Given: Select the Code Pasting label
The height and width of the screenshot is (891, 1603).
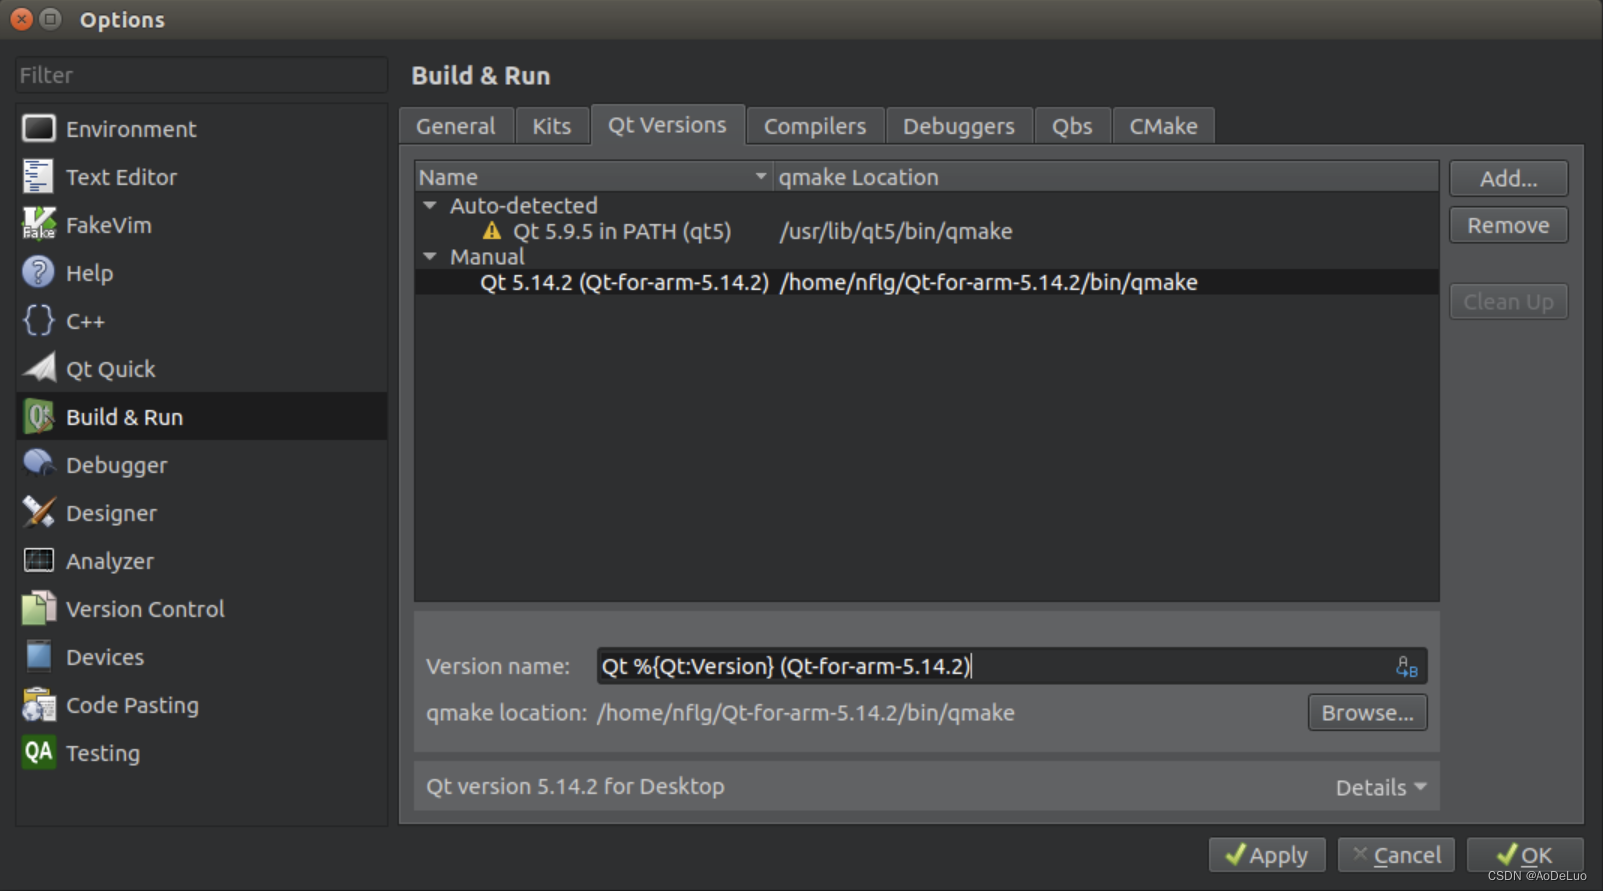Looking at the screenshot, I should point(132,705).
